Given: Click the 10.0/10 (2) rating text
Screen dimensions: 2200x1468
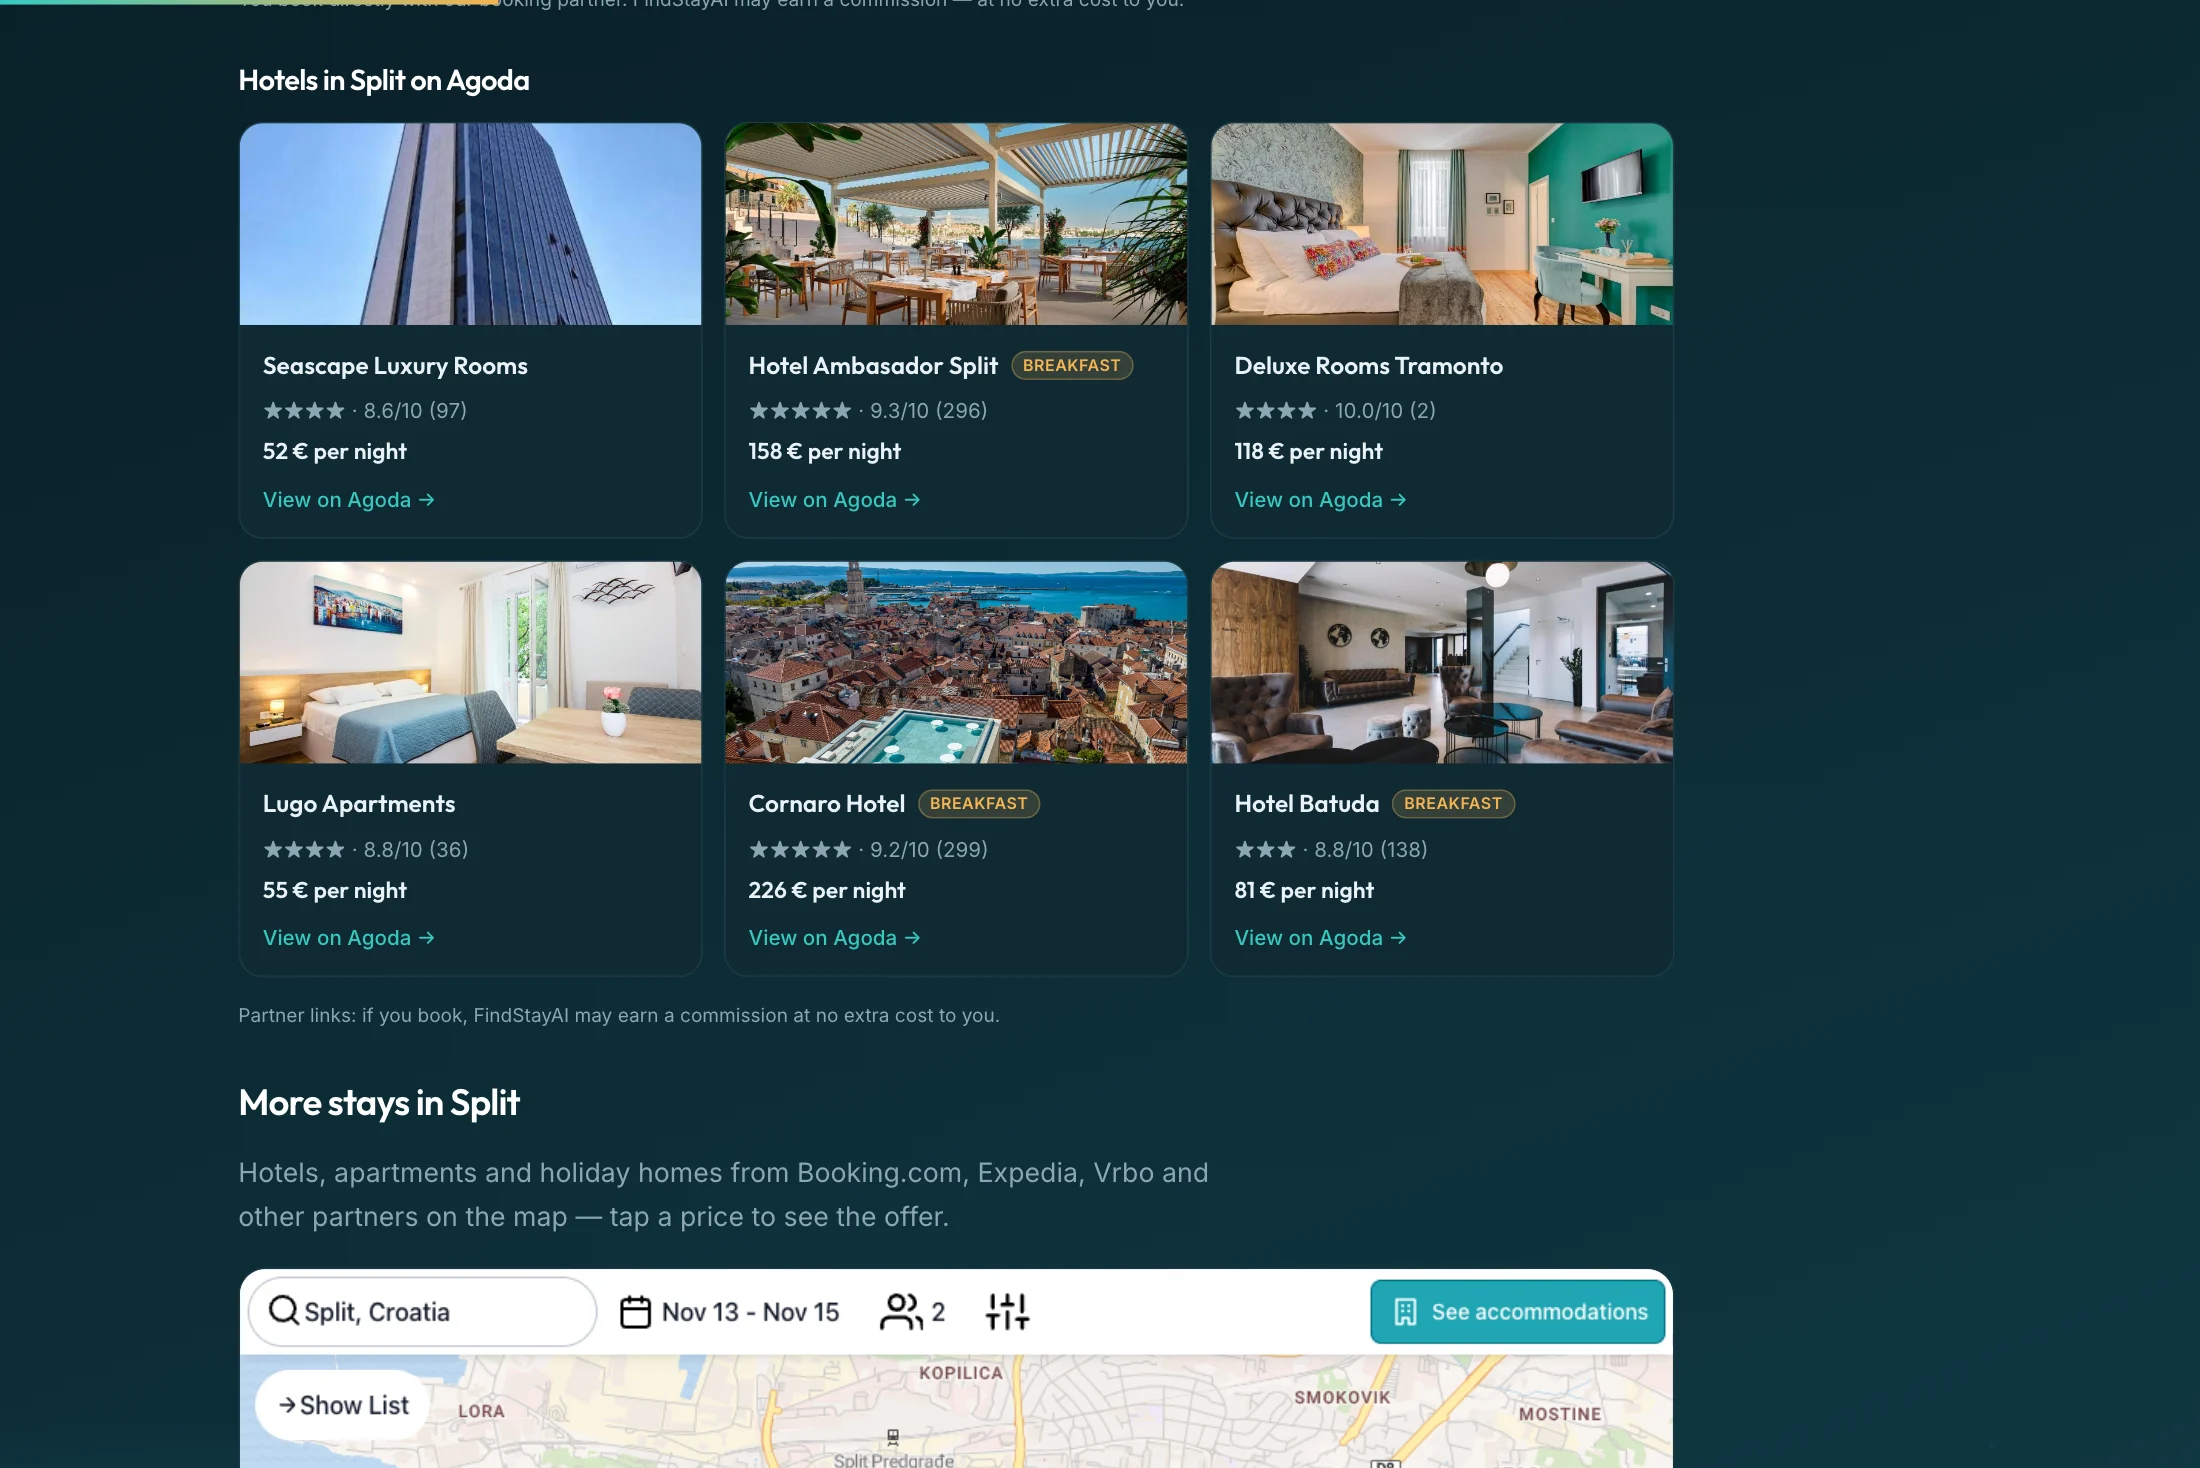Looking at the screenshot, I should tap(1385, 410).
